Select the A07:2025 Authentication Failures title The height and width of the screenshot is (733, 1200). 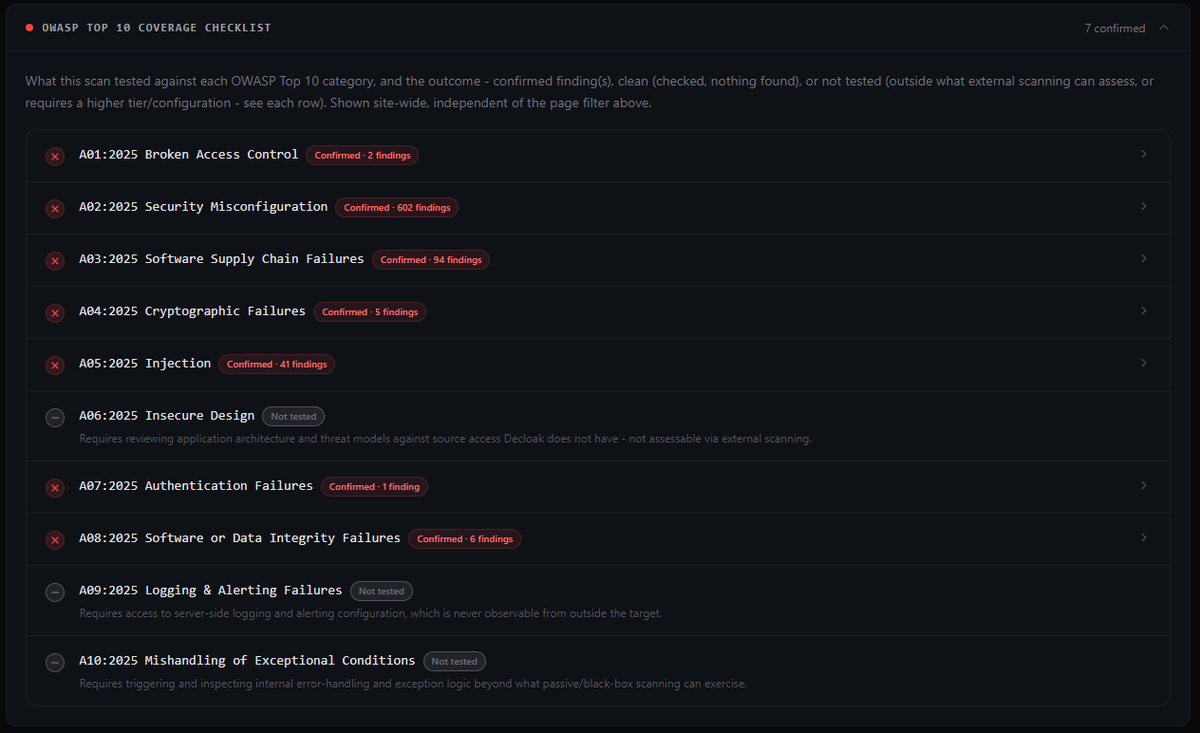pos(196,486)
